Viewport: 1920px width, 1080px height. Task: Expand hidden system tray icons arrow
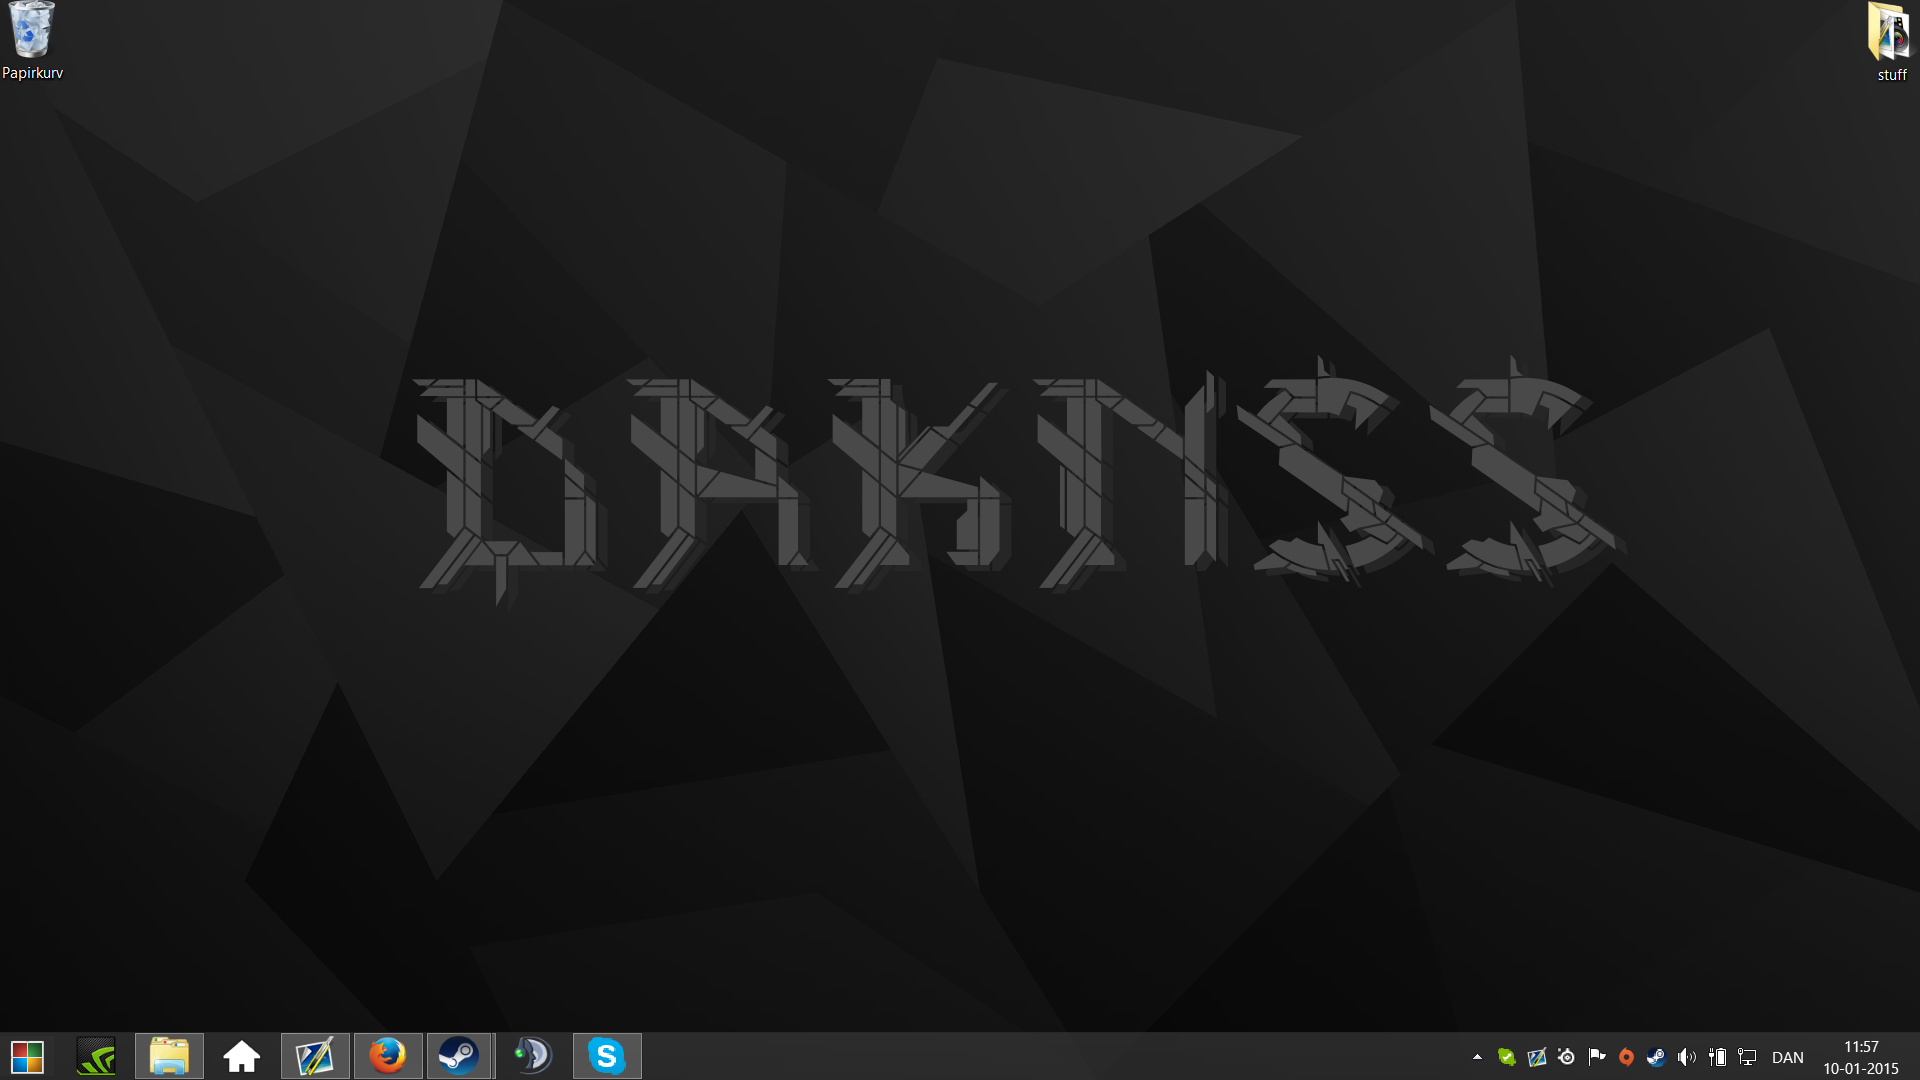[x=1477, y=1057]
